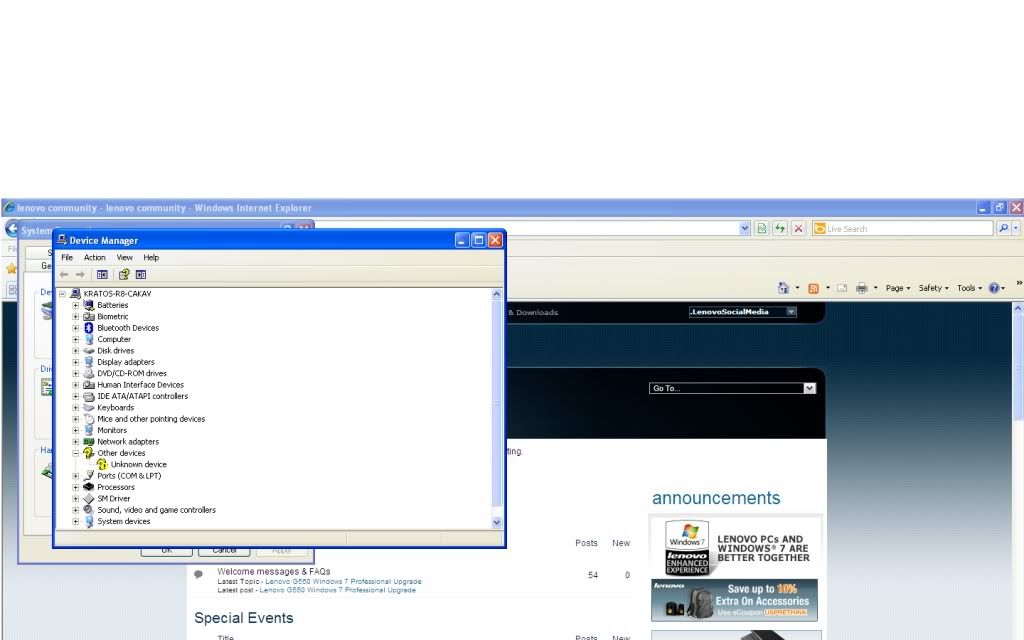Click the Print icon in IE toolbar
Viewport: 1024px width, 640px height.
pos(862,288)
